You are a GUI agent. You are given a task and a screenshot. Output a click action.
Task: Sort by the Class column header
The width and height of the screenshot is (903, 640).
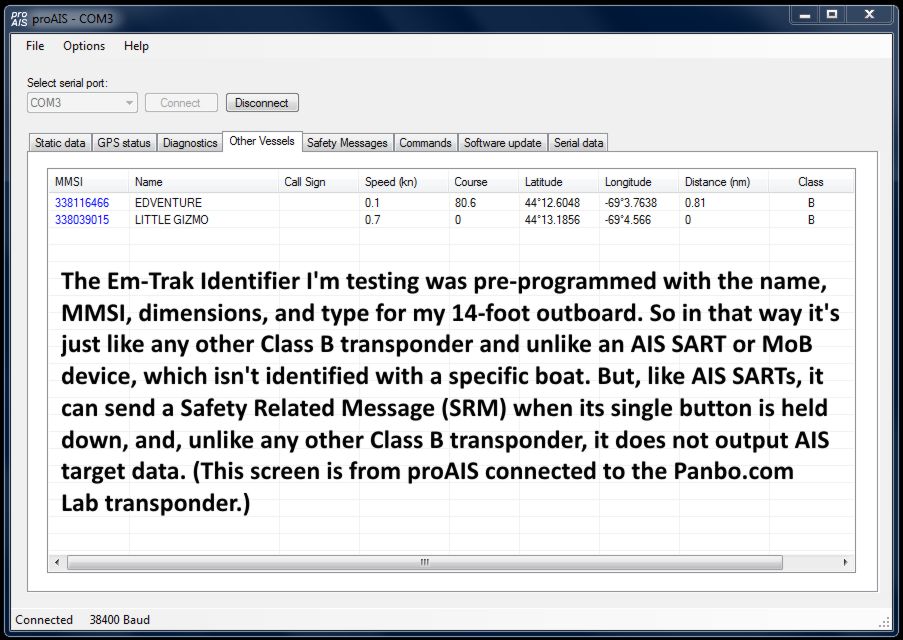point(810,181)
